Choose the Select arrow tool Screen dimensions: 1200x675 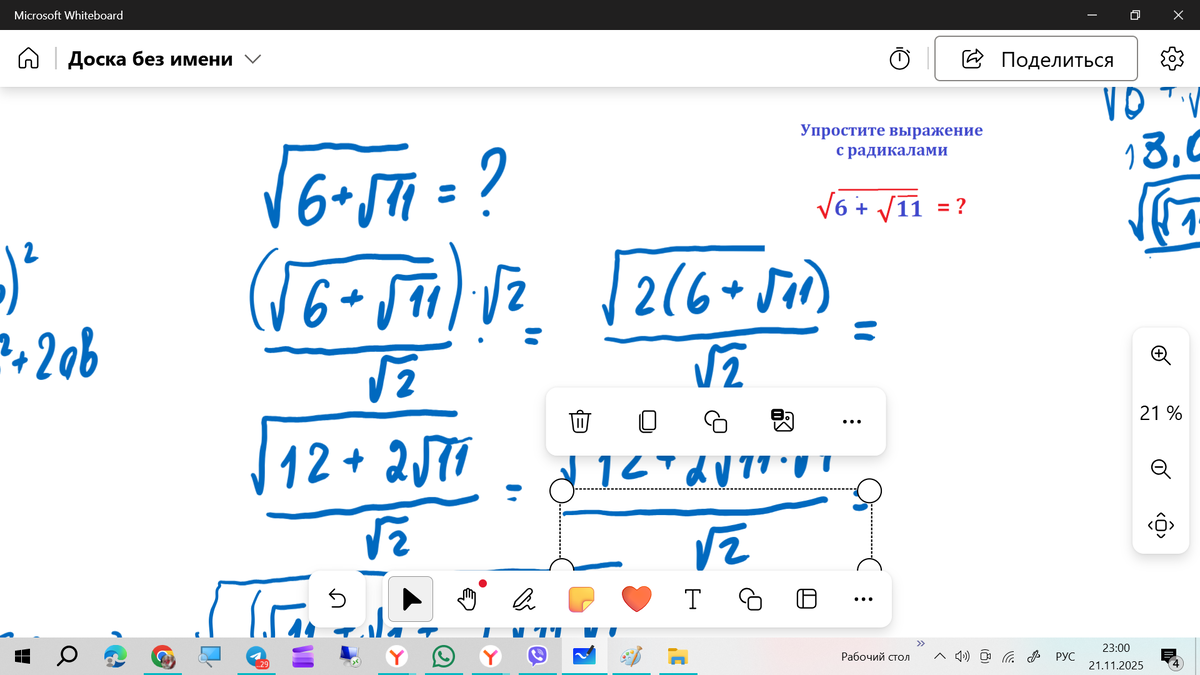[x=411, y=599]
